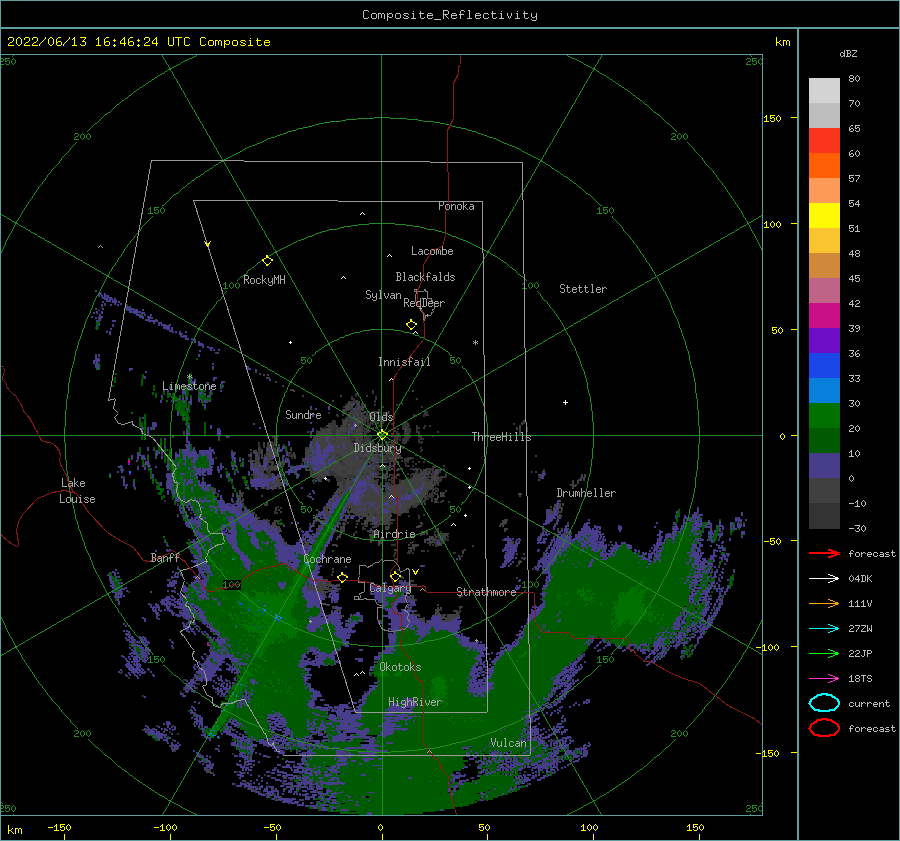Image resolution: width=900 pixels, height=841 pixels.
Task: Click the yellow arrowhead marker northwest of RockyMH
Action: [x=207, y=244]
